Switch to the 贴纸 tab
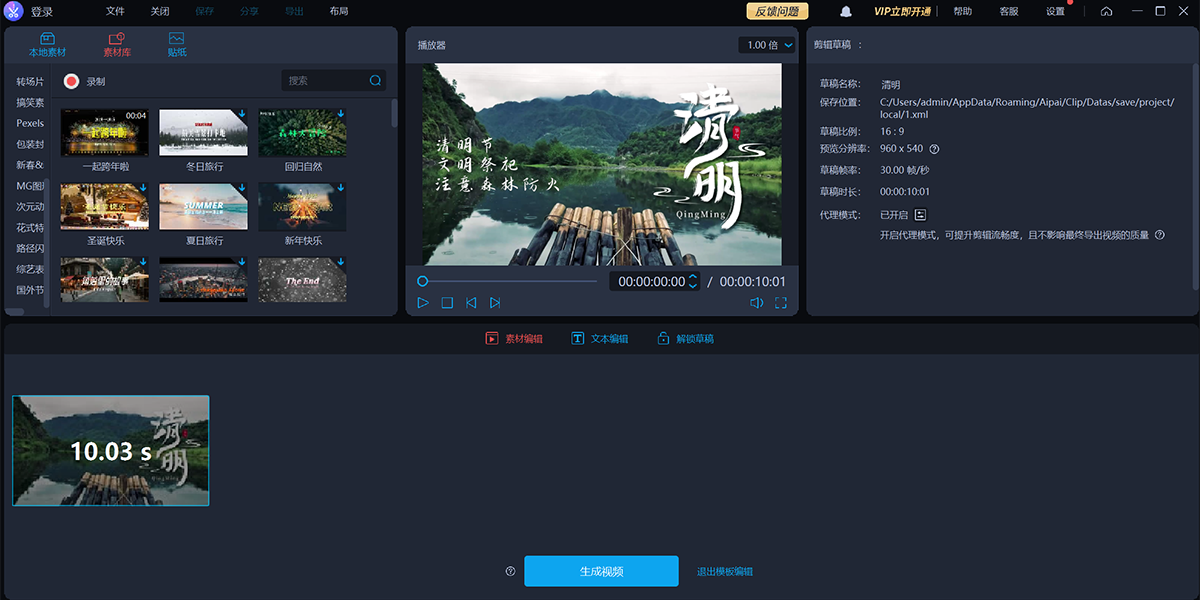 (x=177, y=45)
